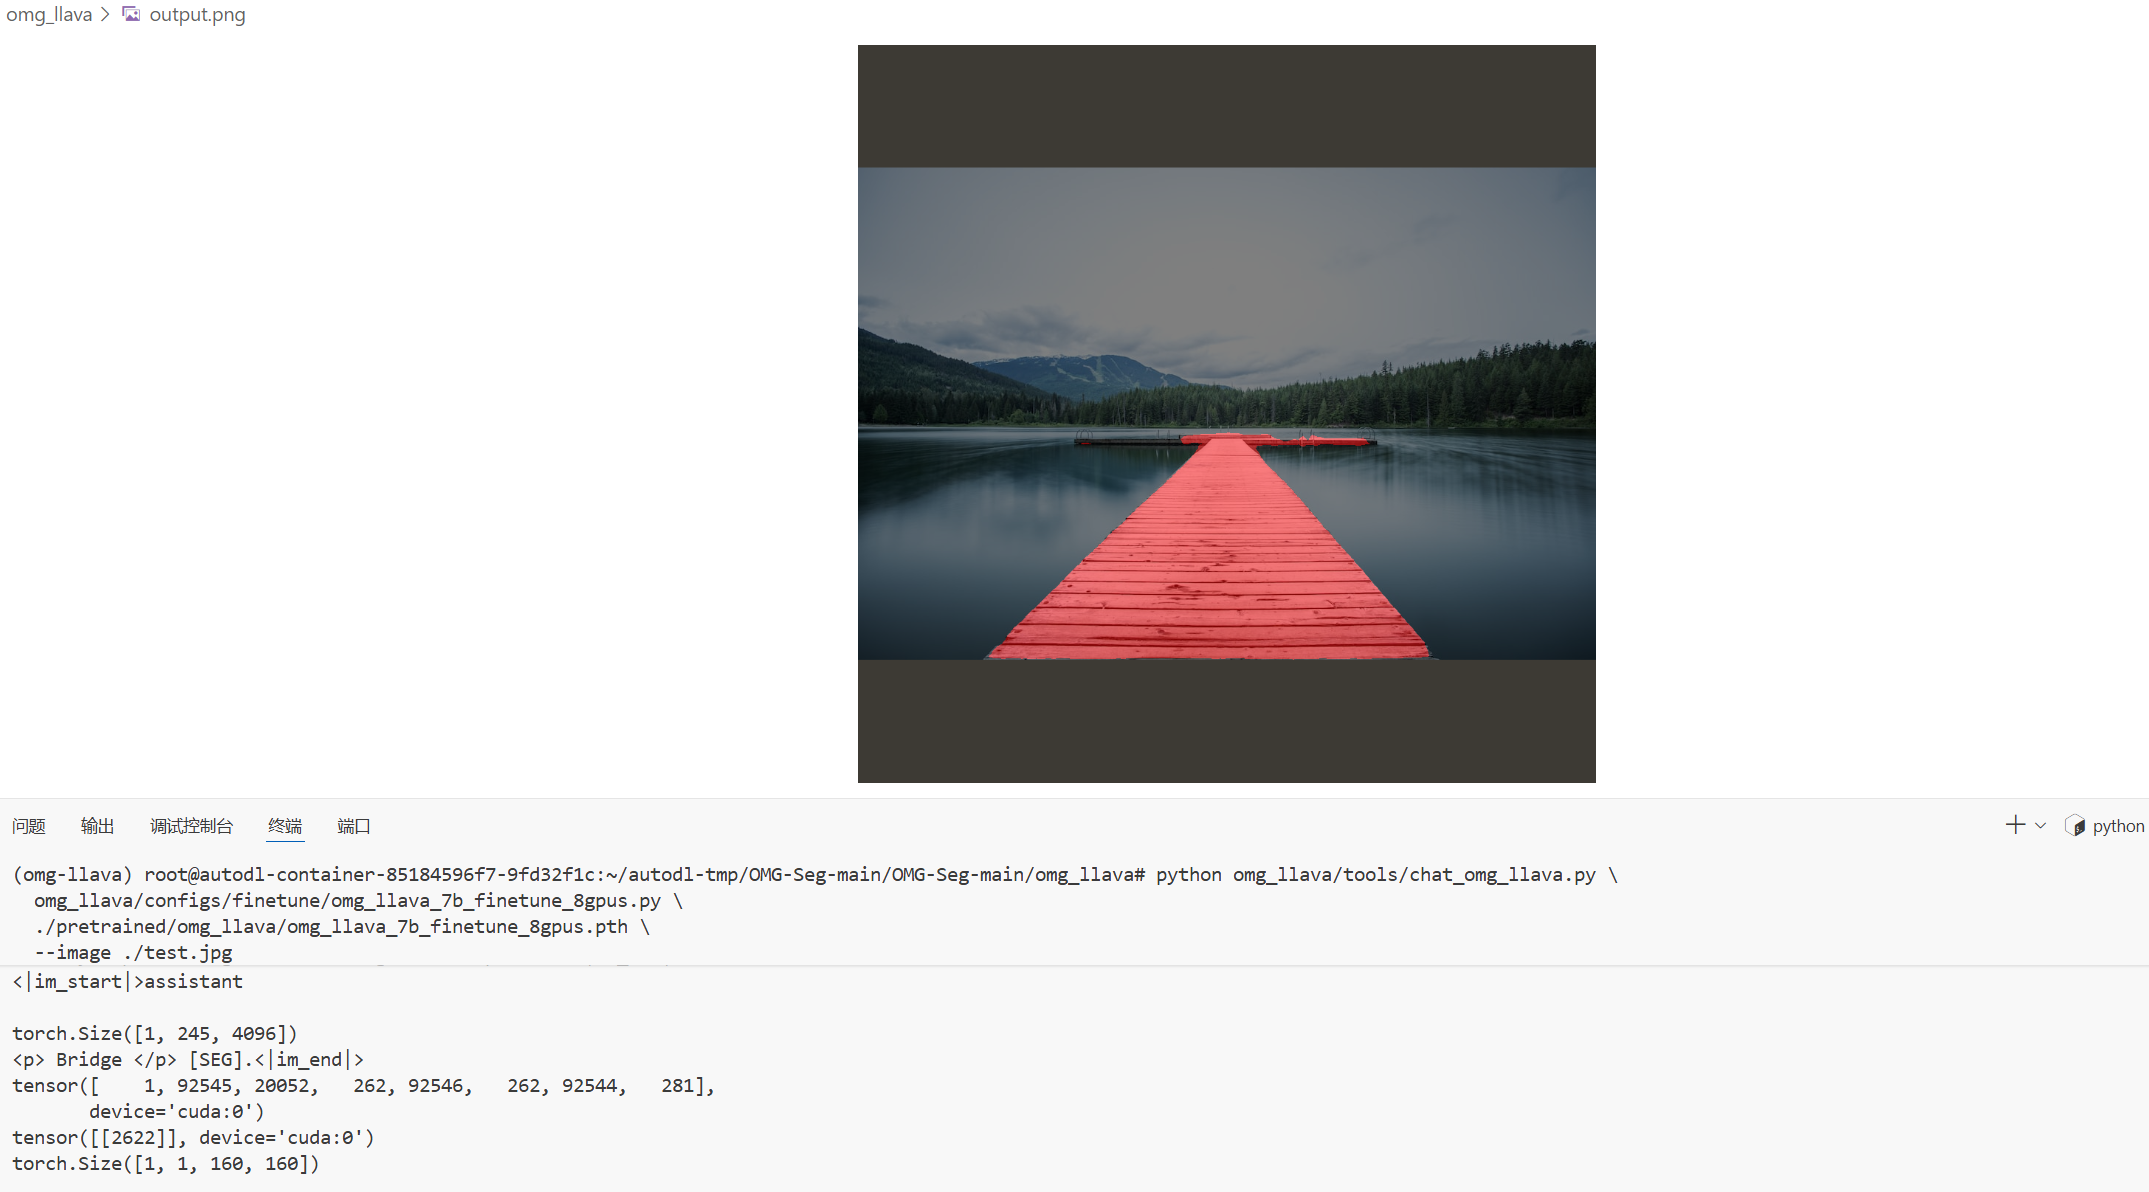
Task: Select the python terminal label
Action: click(2118, 826)
